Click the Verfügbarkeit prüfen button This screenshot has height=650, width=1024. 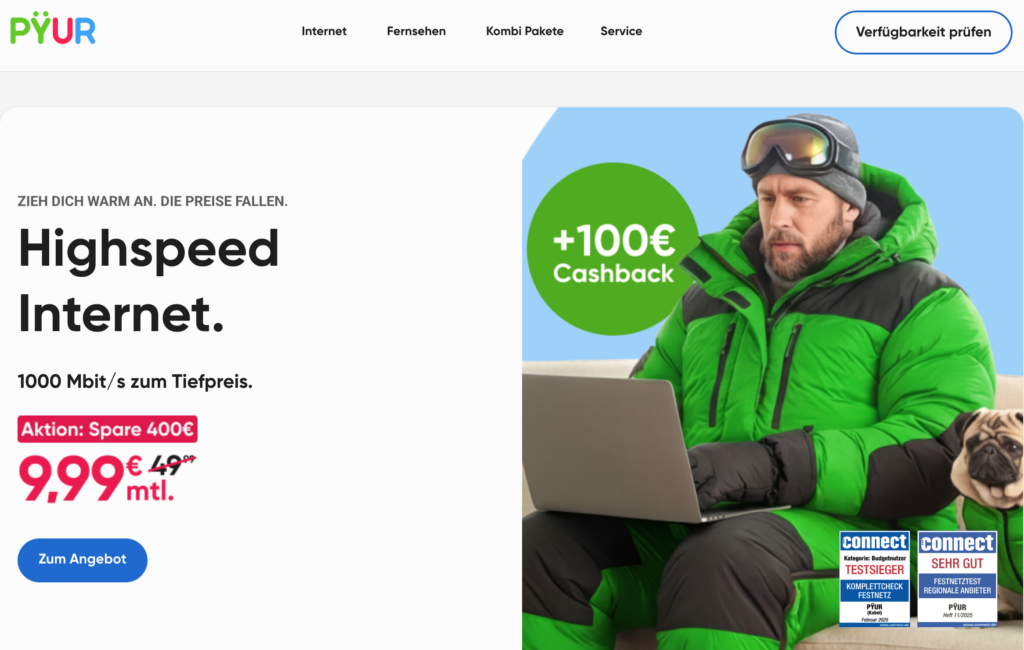point(923,32)
